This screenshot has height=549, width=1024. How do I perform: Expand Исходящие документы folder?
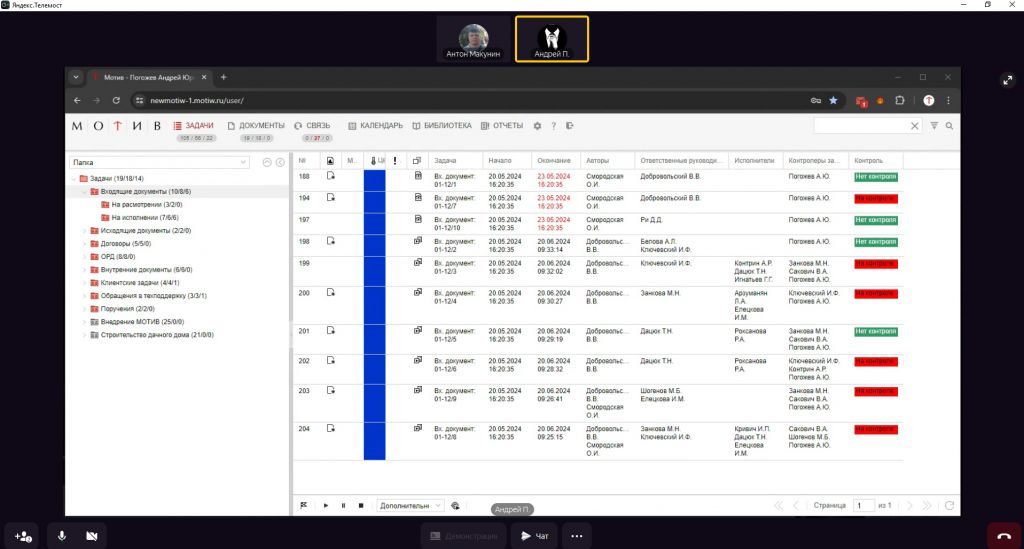click(84, 230)
